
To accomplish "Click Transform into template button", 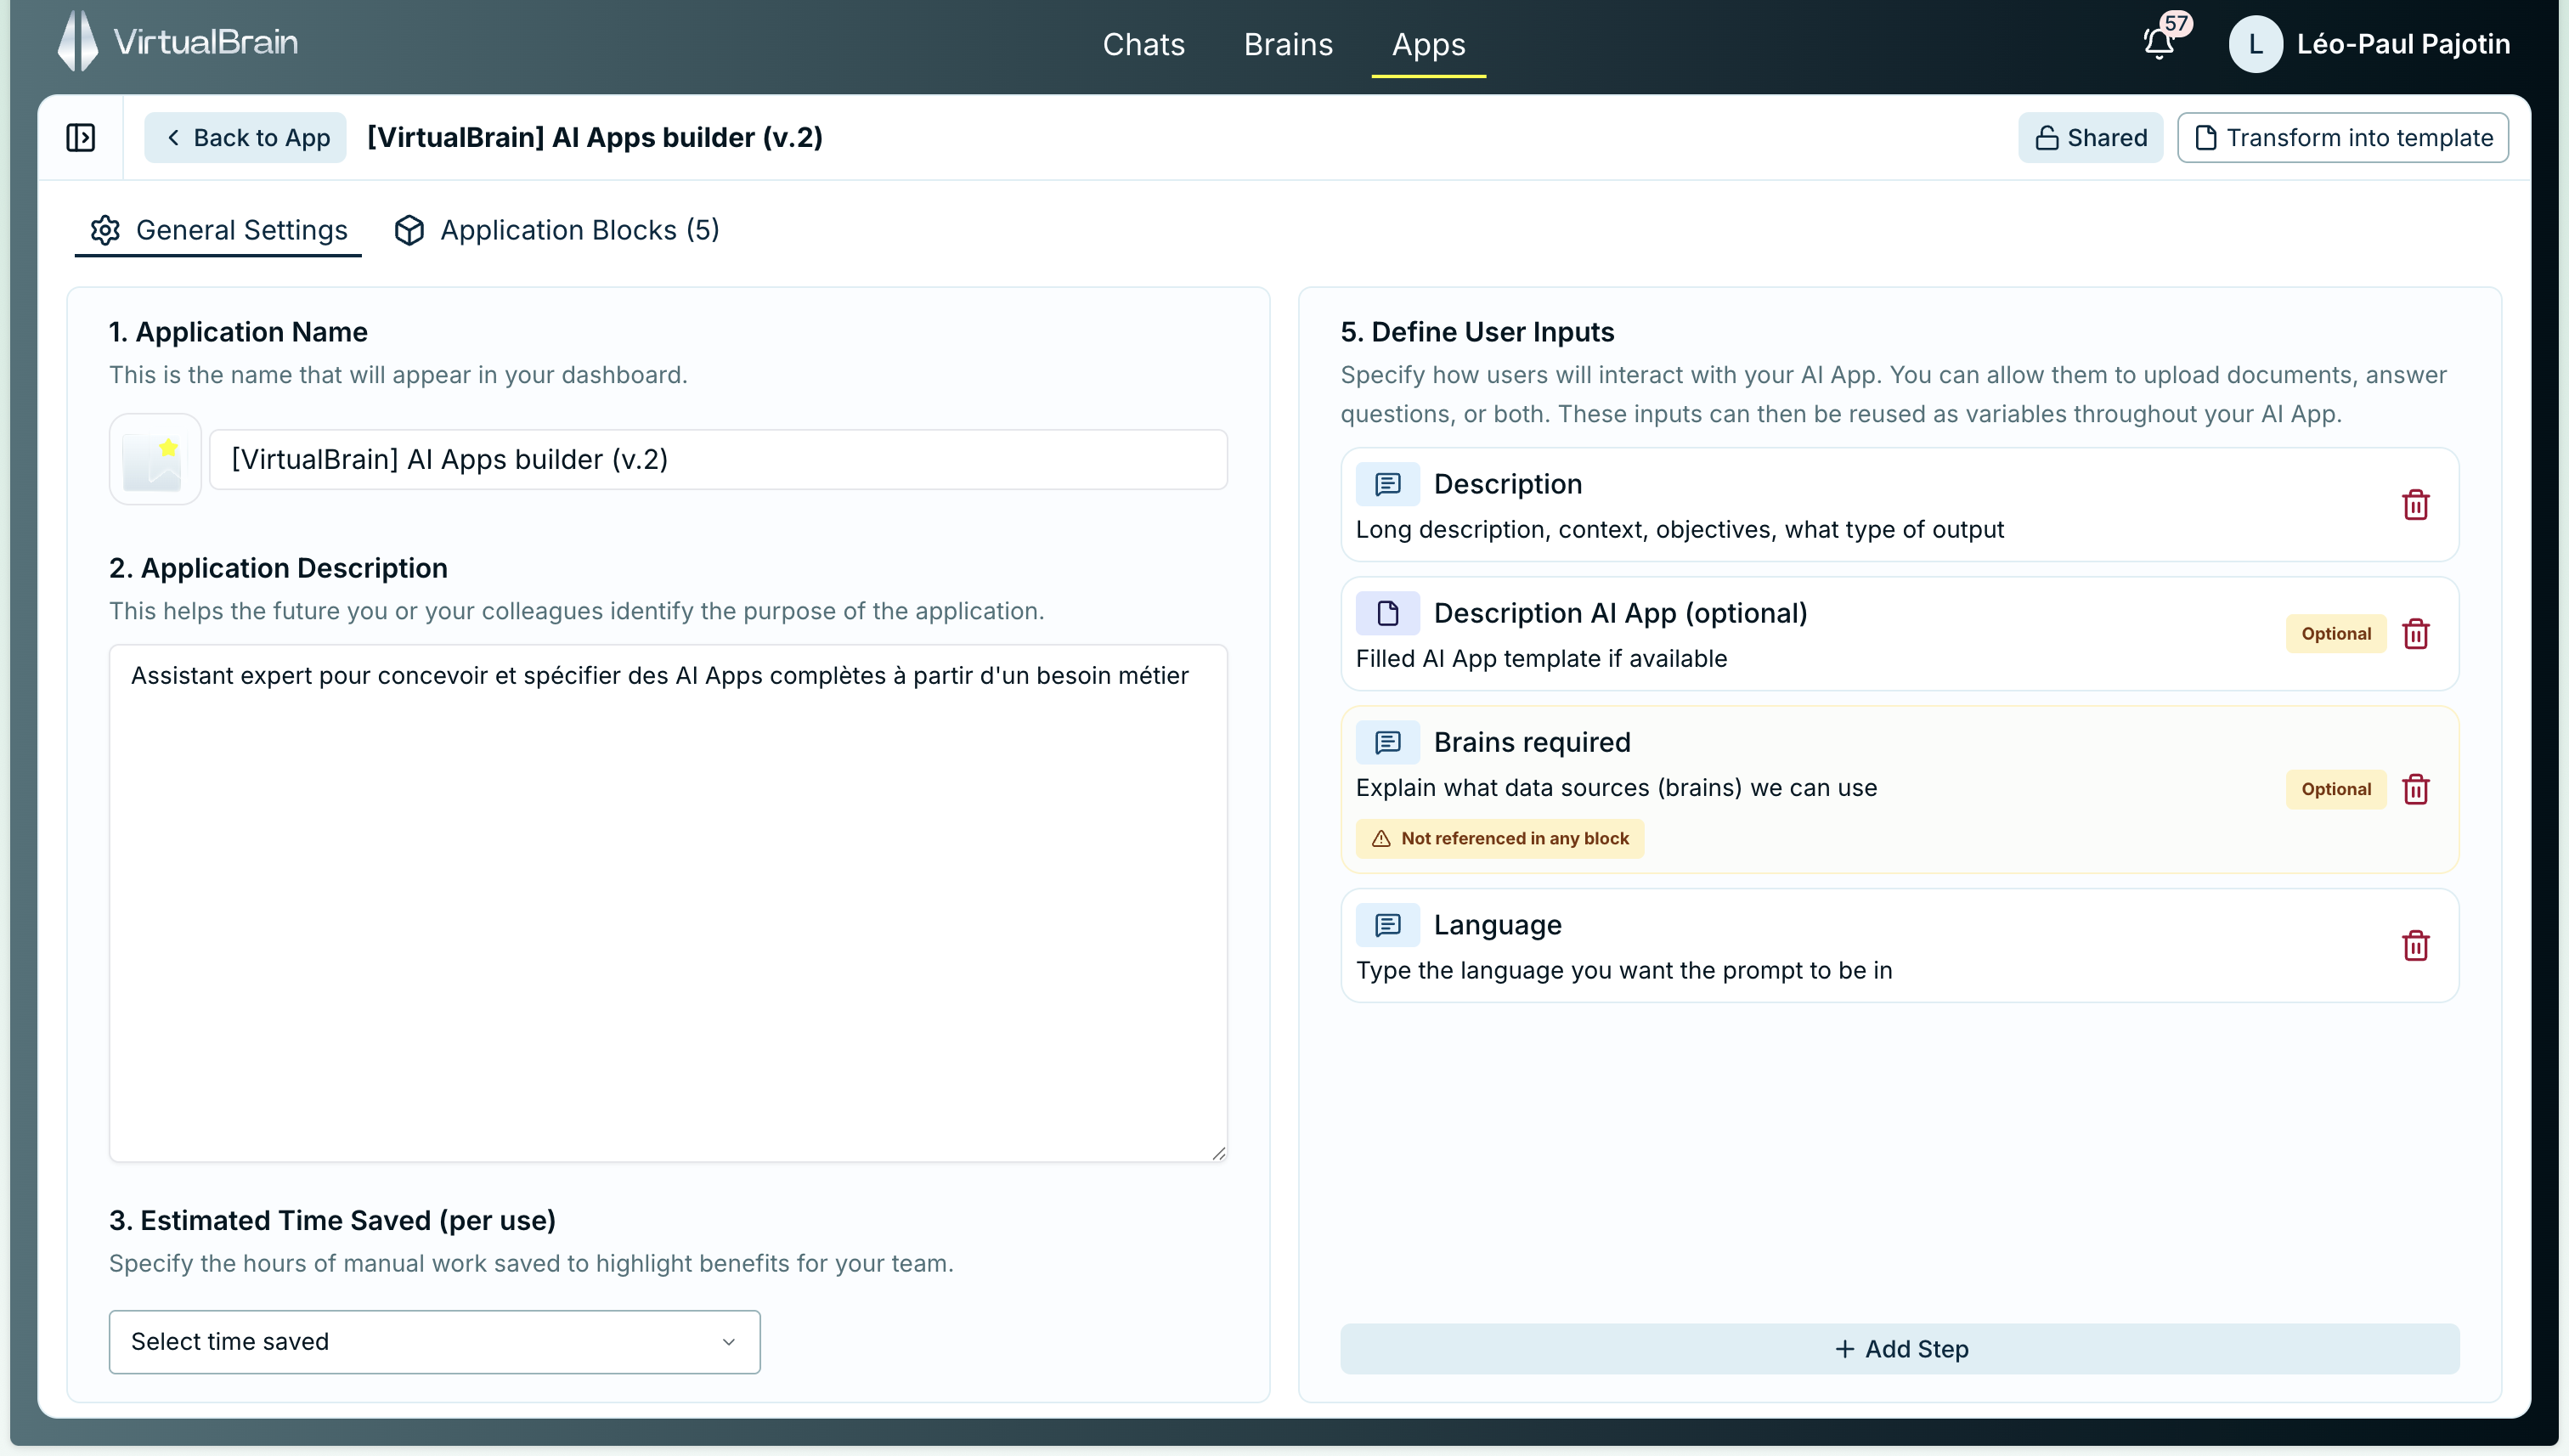I will point(2342,137).
